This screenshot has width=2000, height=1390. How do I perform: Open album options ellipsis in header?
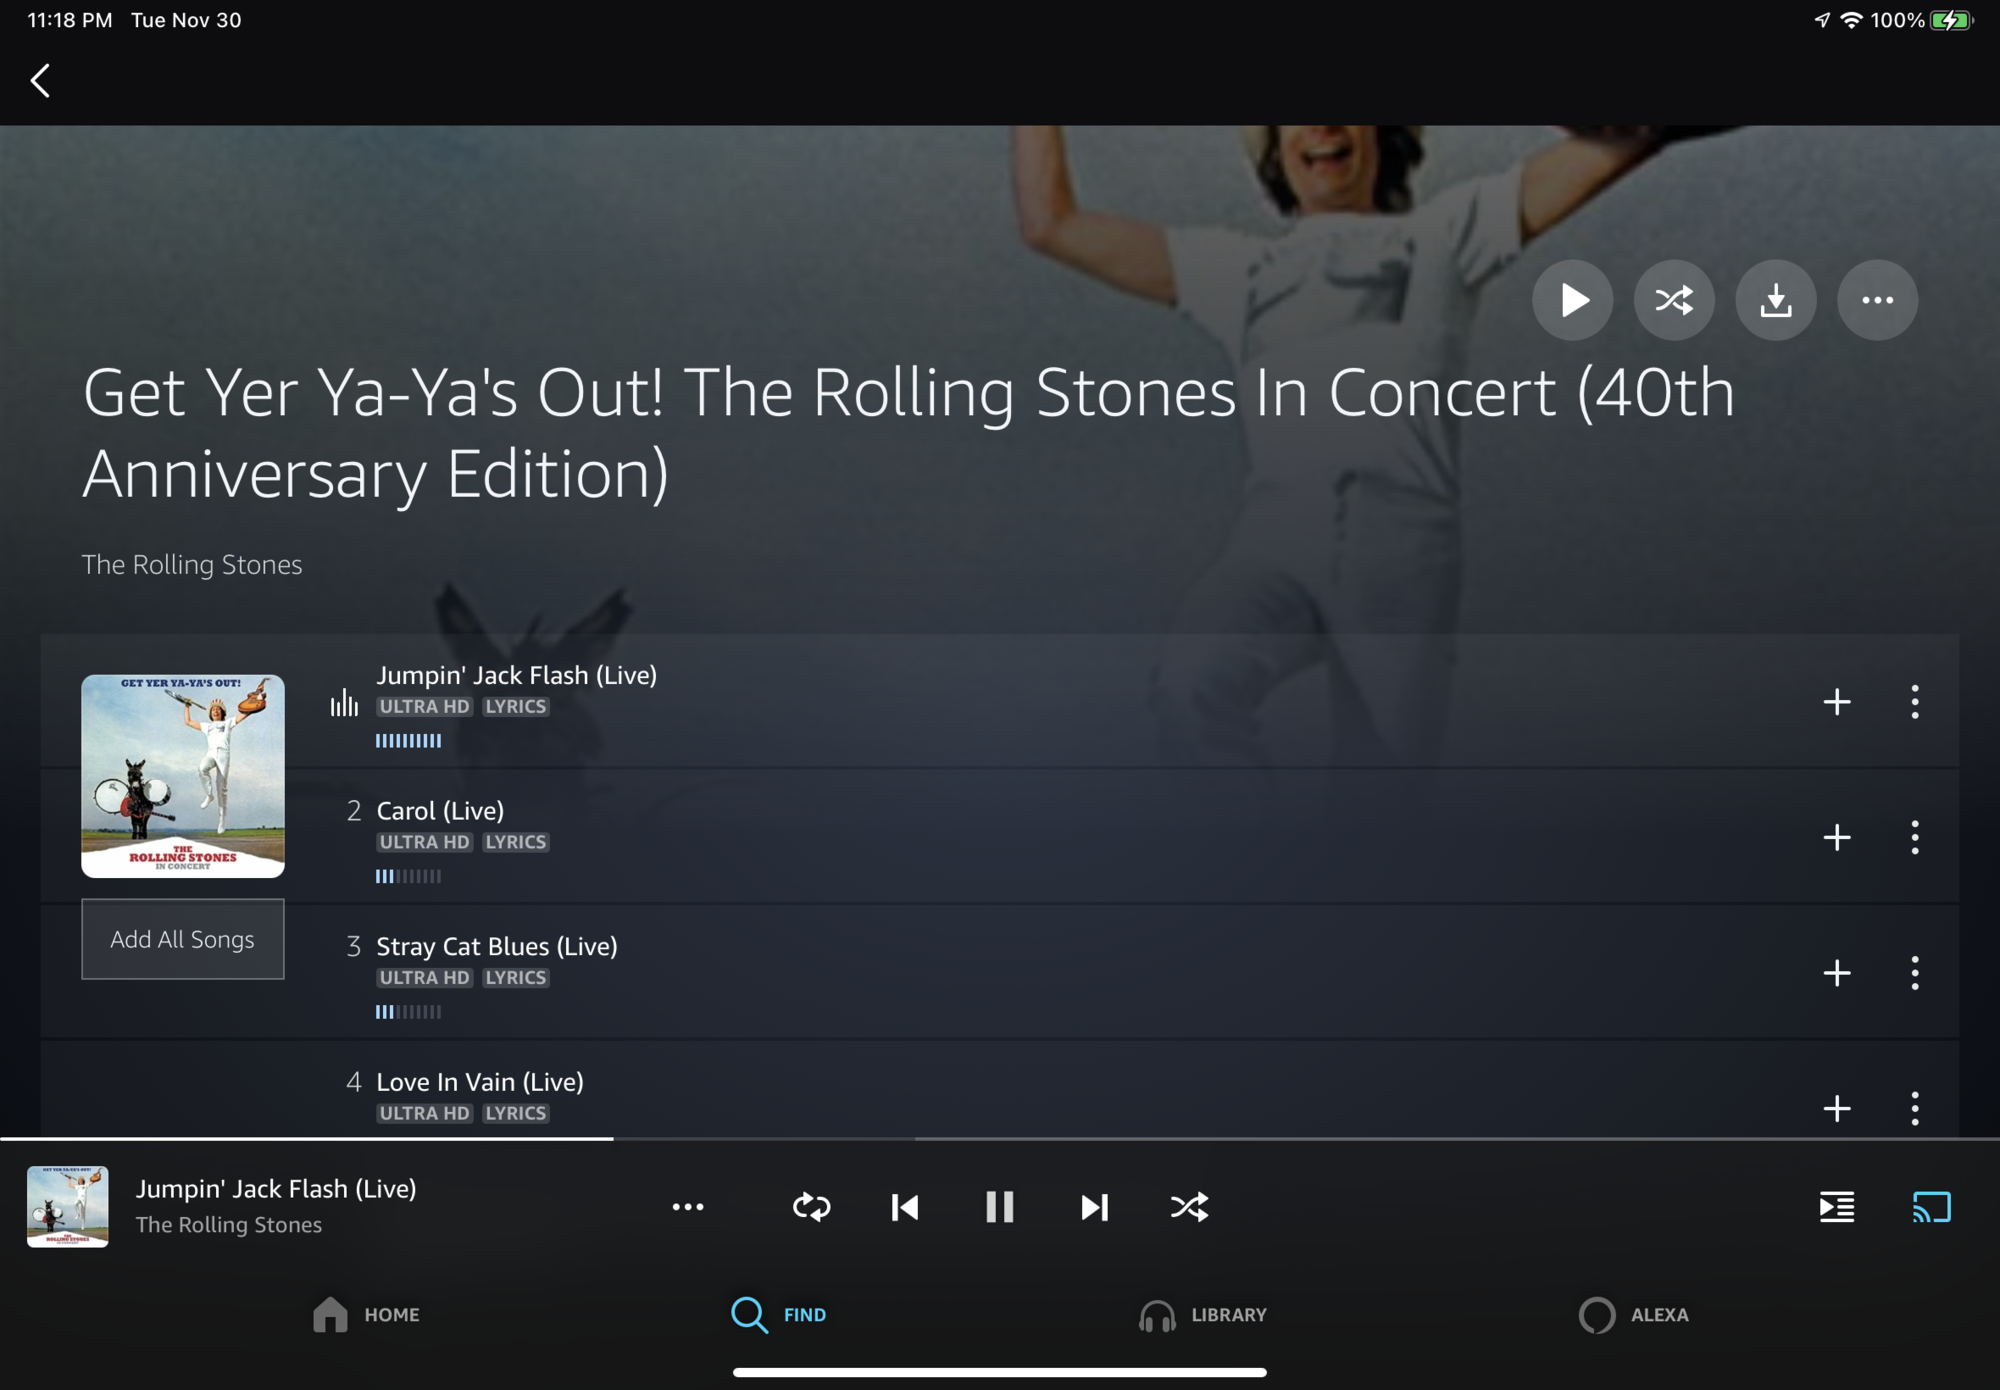click(x=1877, y=300)
